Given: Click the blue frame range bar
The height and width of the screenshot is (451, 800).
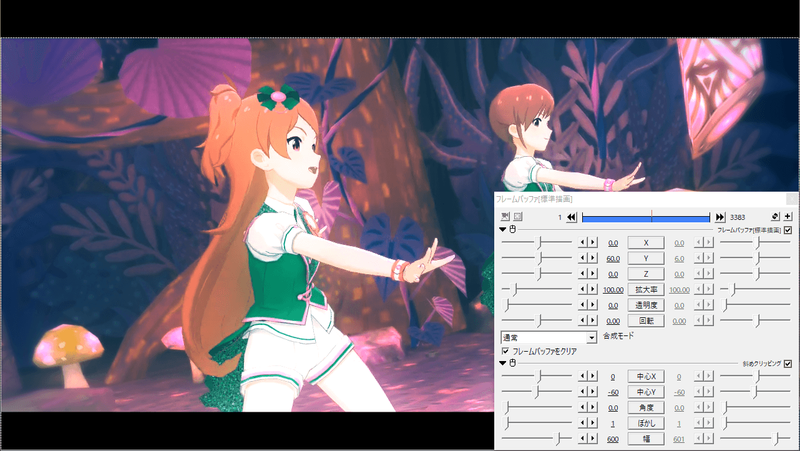Looking at the screenshot, I should tap(645, 218).
